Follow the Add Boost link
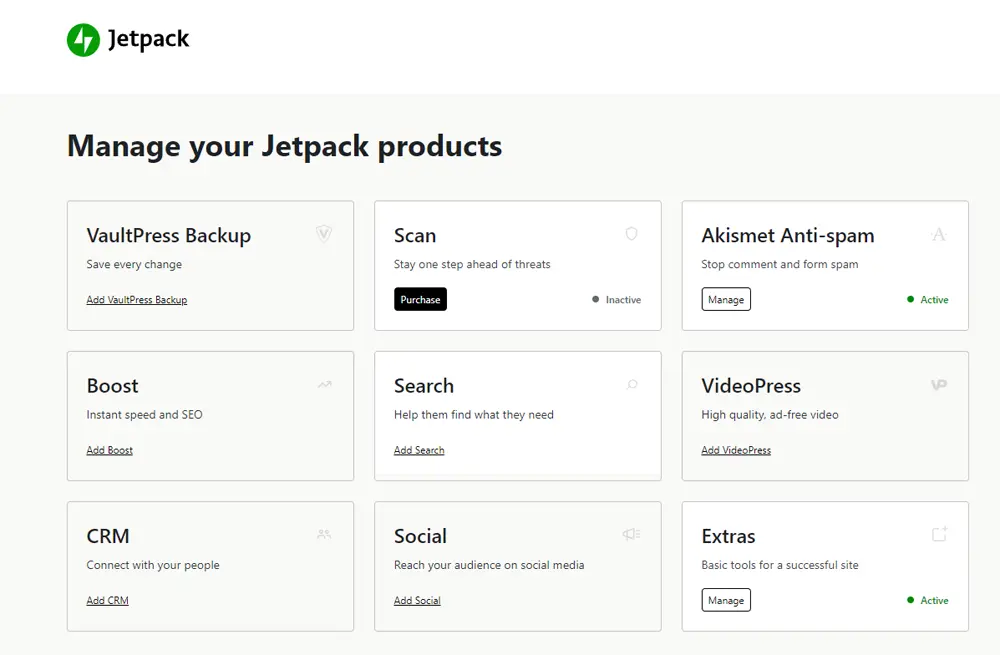1000x655 pixels. coord(110,450)
